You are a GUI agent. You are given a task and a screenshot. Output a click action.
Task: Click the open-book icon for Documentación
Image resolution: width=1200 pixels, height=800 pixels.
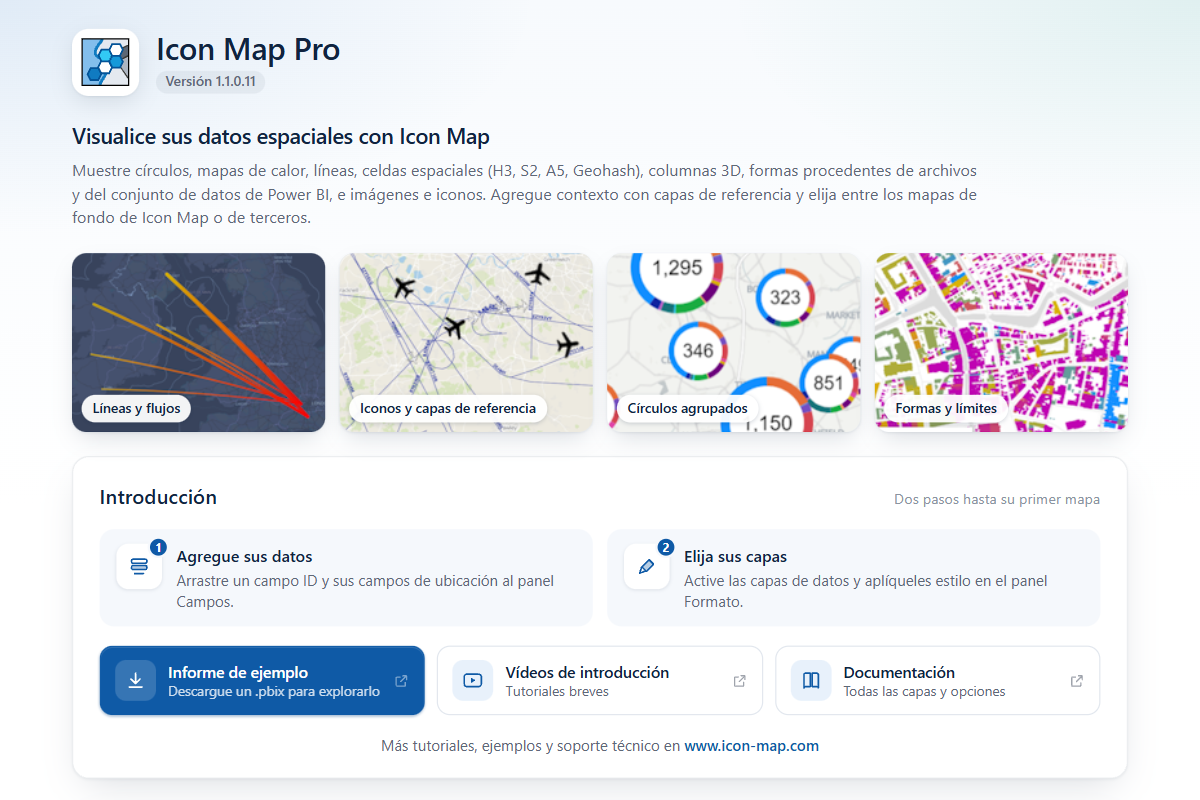(x=811, y=681)
